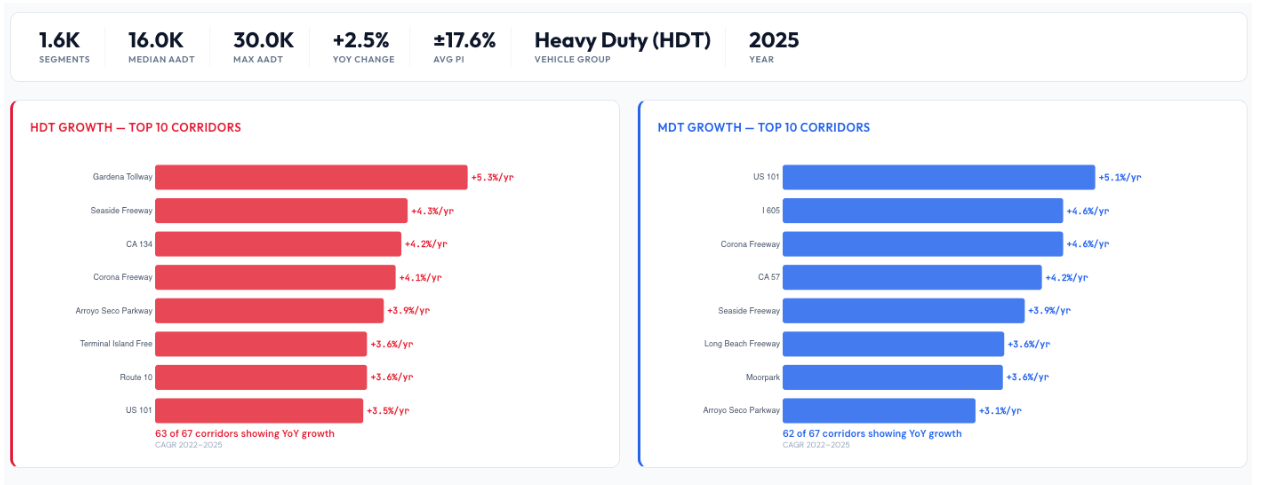Select the +2.5% YoY change stat

point(361,40)
